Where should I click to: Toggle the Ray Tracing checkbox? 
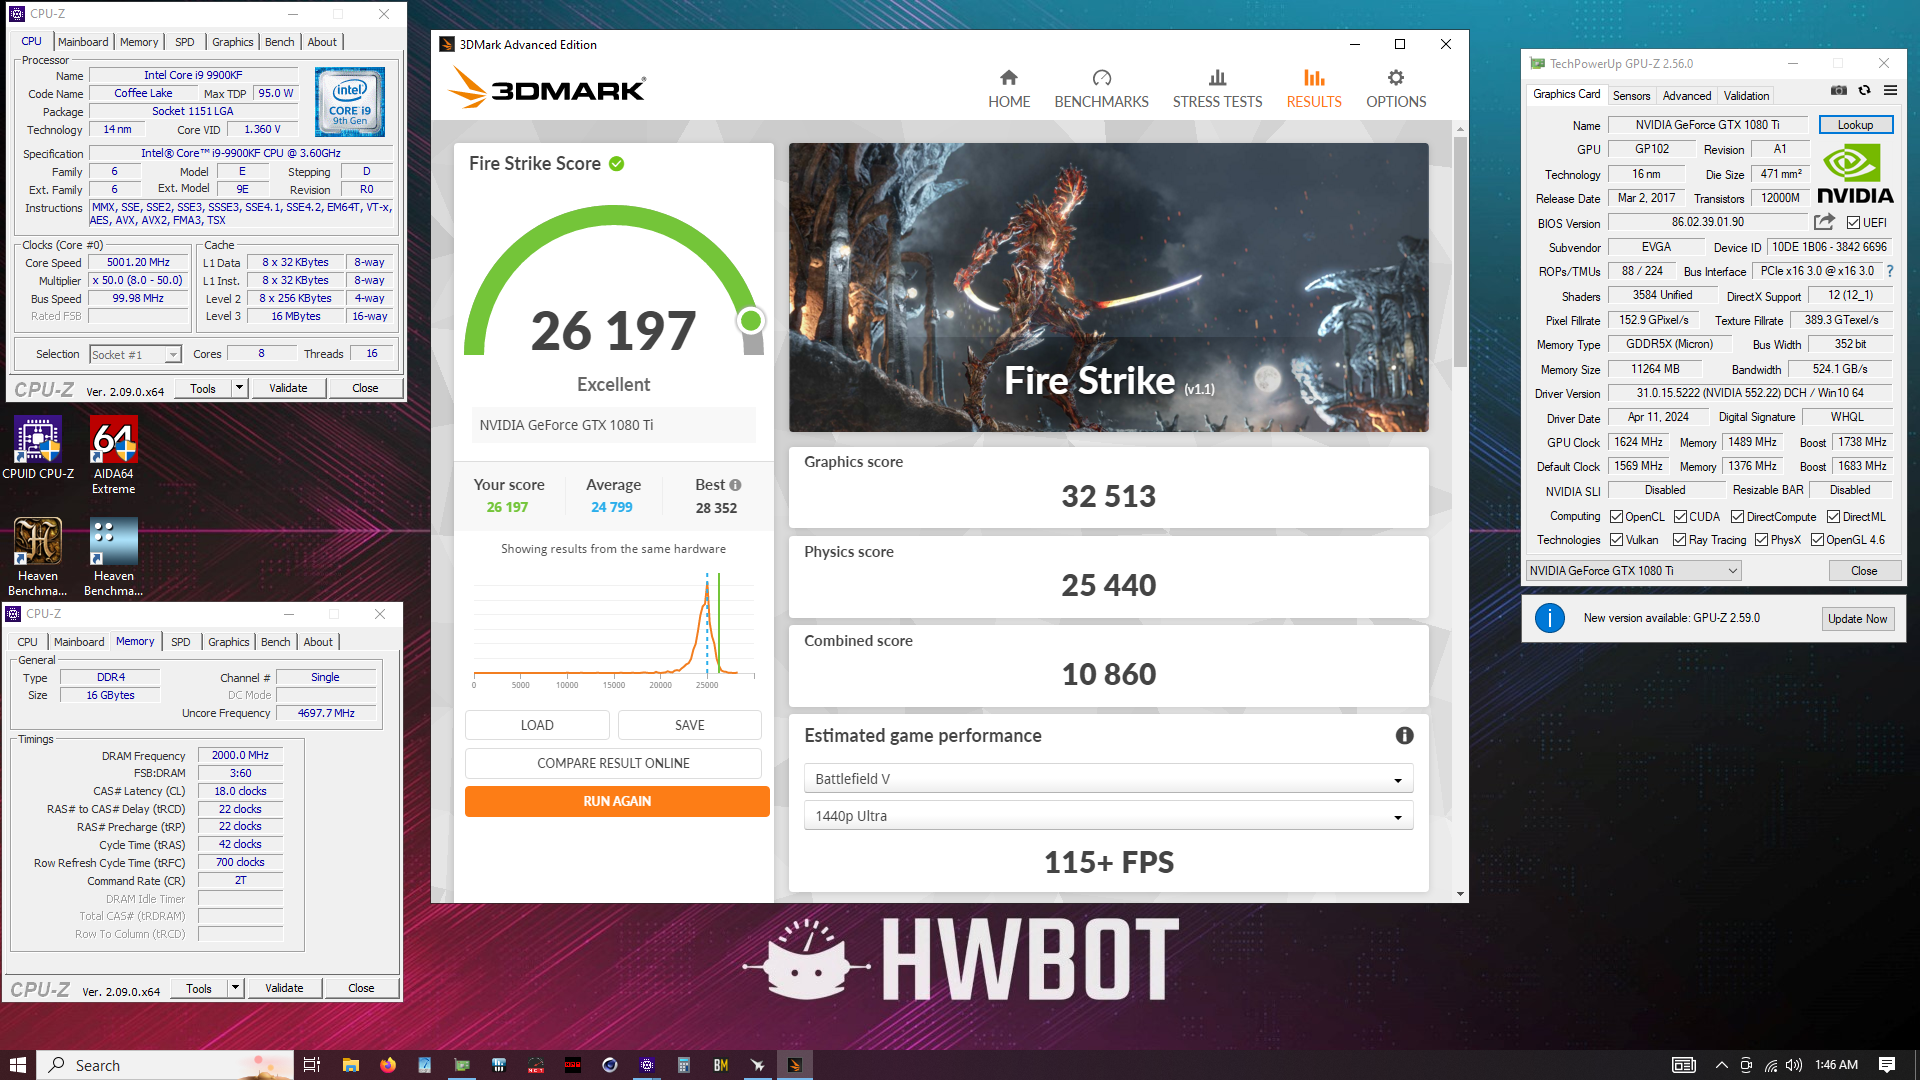pyautogui.click(x=1680, y=540)
